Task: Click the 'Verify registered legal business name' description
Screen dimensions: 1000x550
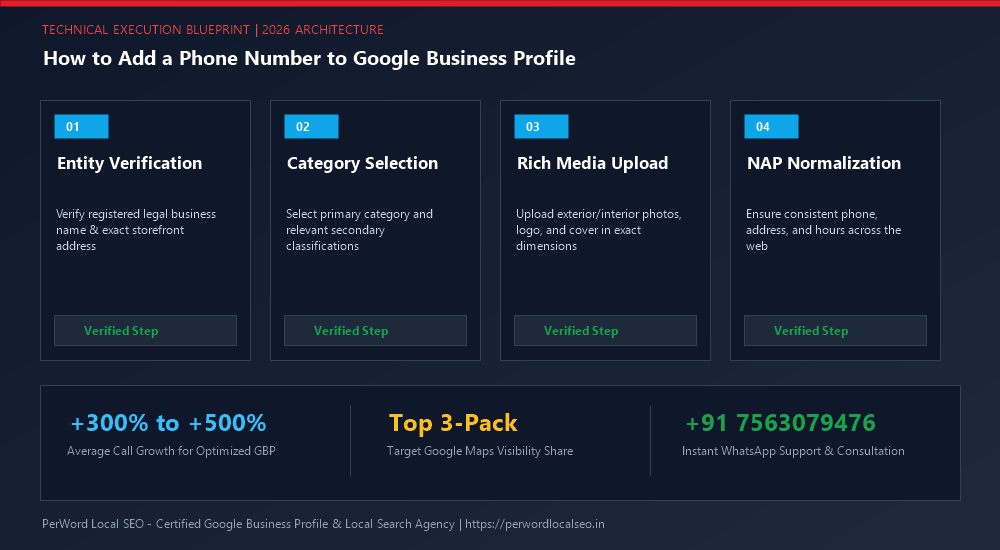Action: pos(136,230)
